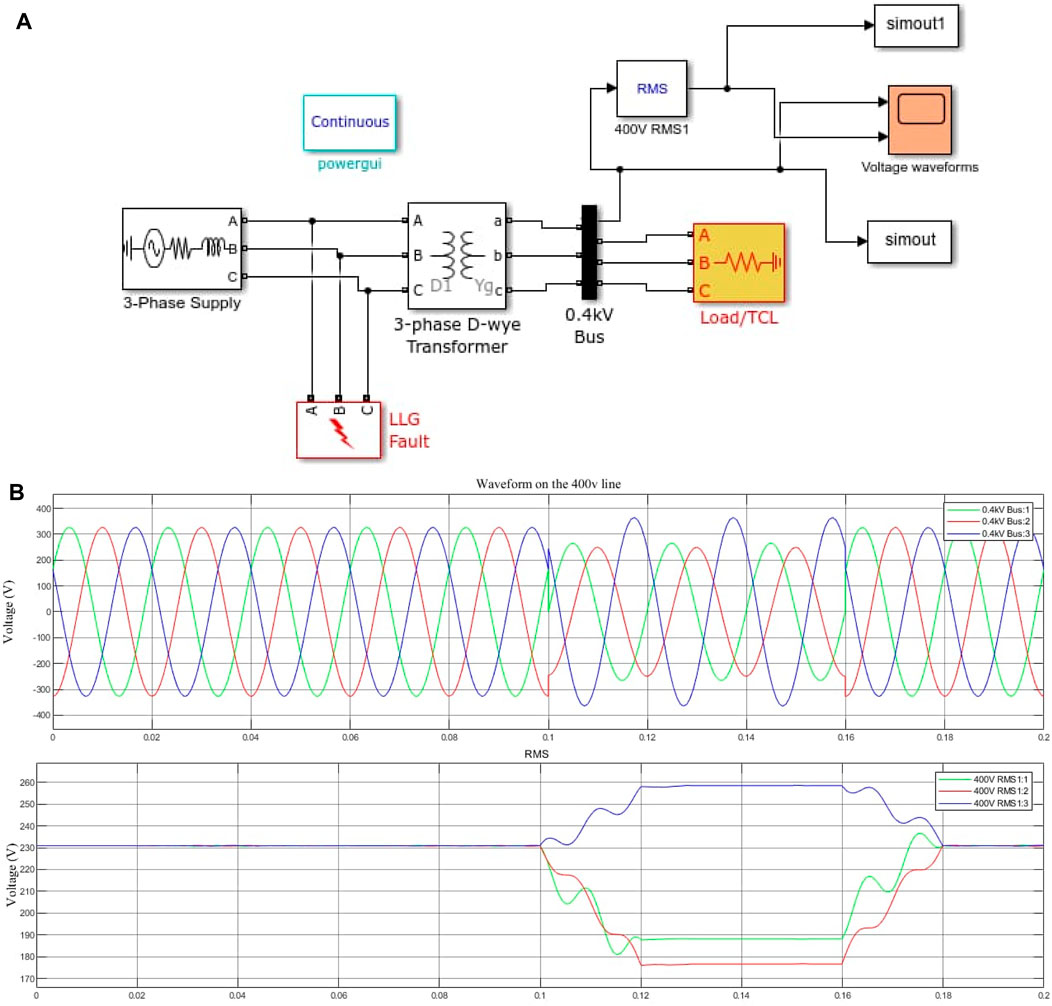1052x1006 pixels.
Task: Open the 3-phase D-wye Transformer block
Action: pyautogui.click(x=457, y=256)
